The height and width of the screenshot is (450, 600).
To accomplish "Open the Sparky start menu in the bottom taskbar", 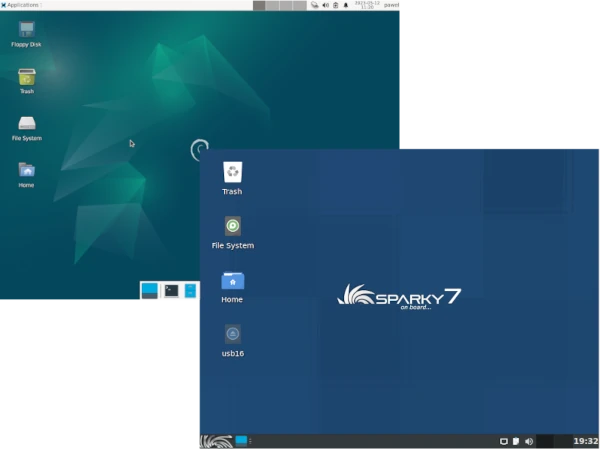I will click(x=217, y=442).
